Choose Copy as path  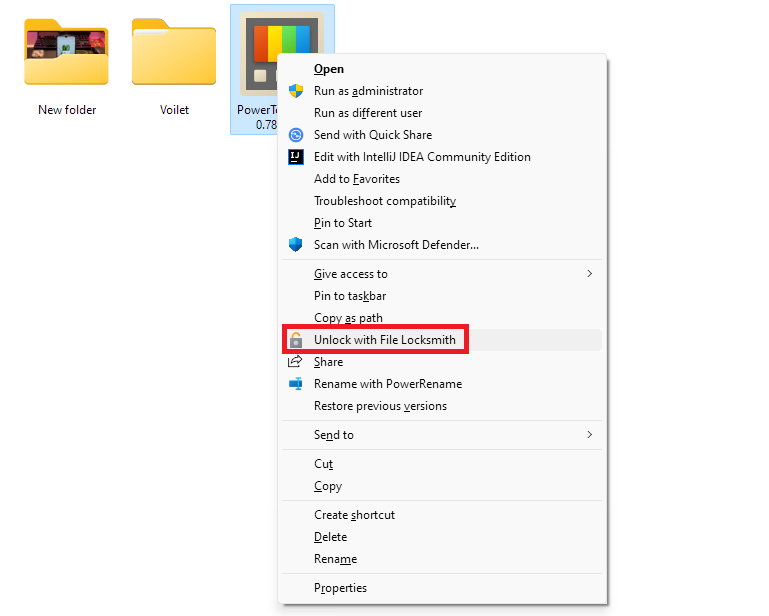pyautogui.click(x=348, y=318)
